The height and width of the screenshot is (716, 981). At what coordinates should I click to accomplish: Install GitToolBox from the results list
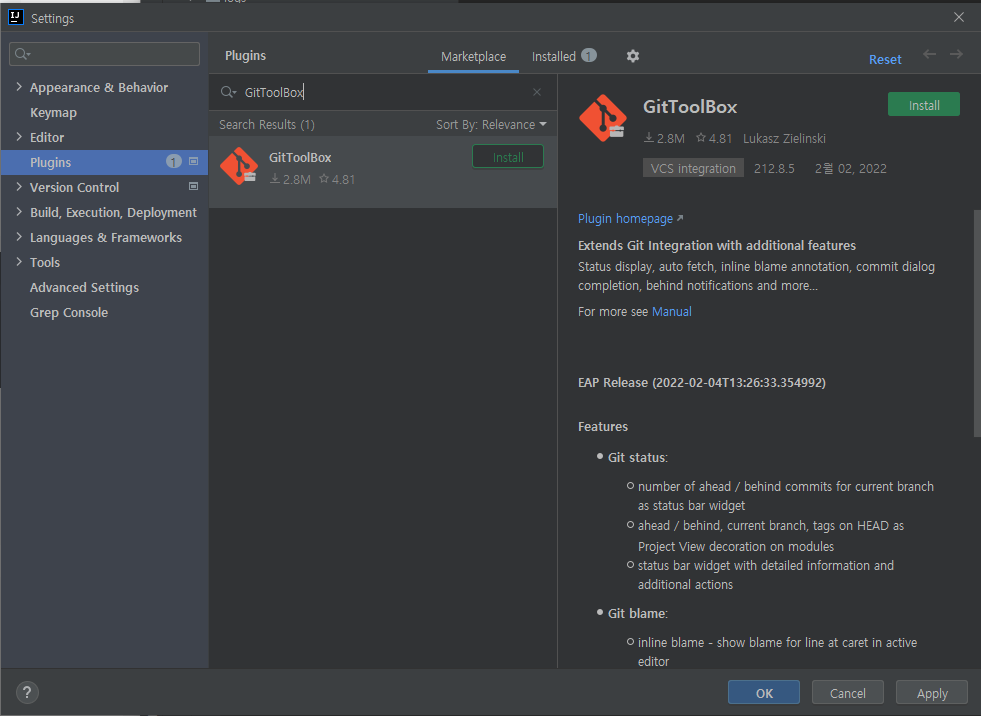tap(508, 157)
